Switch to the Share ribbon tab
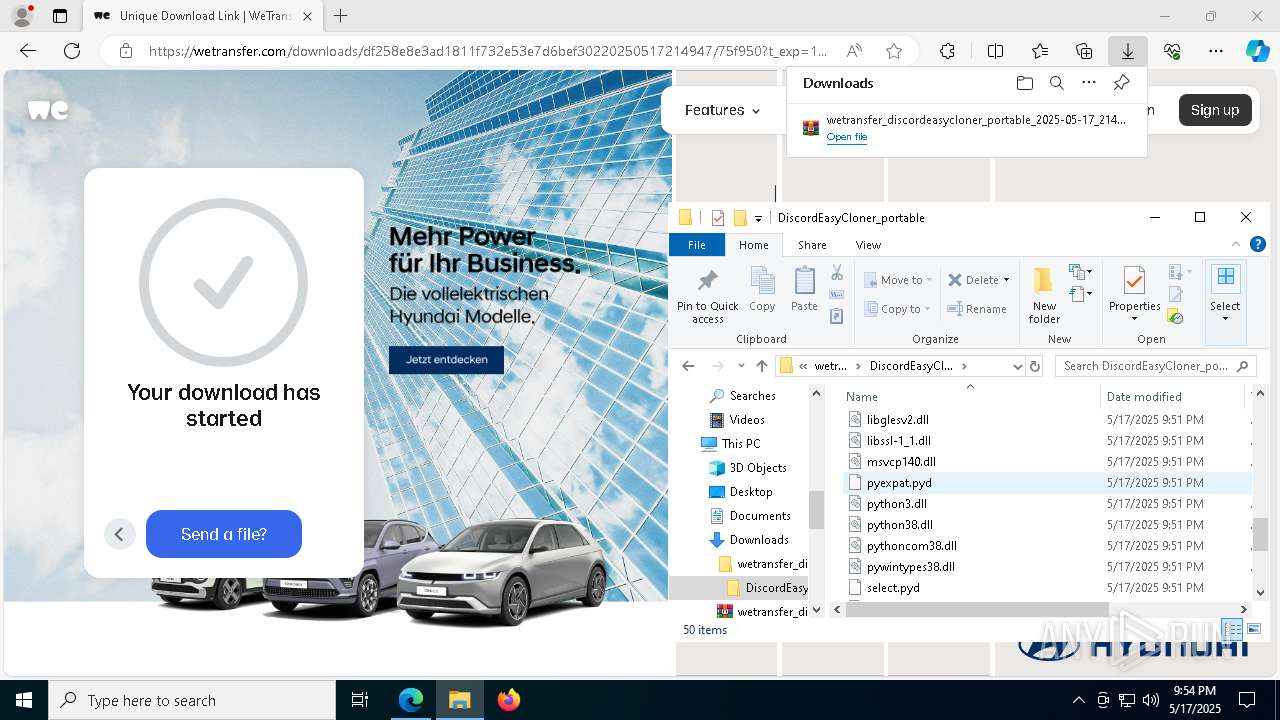This screenshot has width=1280, height=720. [812, 245]
